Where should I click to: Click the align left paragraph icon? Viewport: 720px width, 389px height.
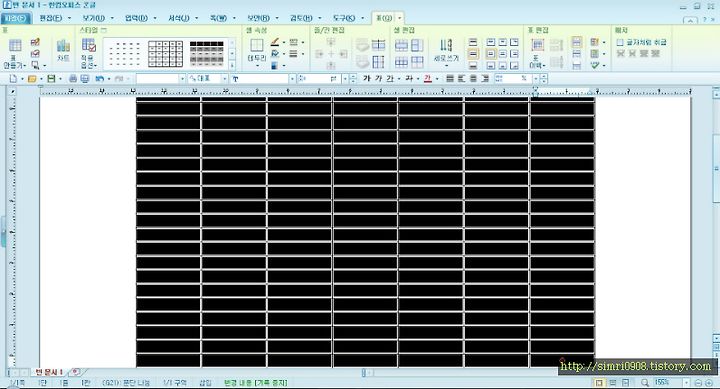(461, 79)
